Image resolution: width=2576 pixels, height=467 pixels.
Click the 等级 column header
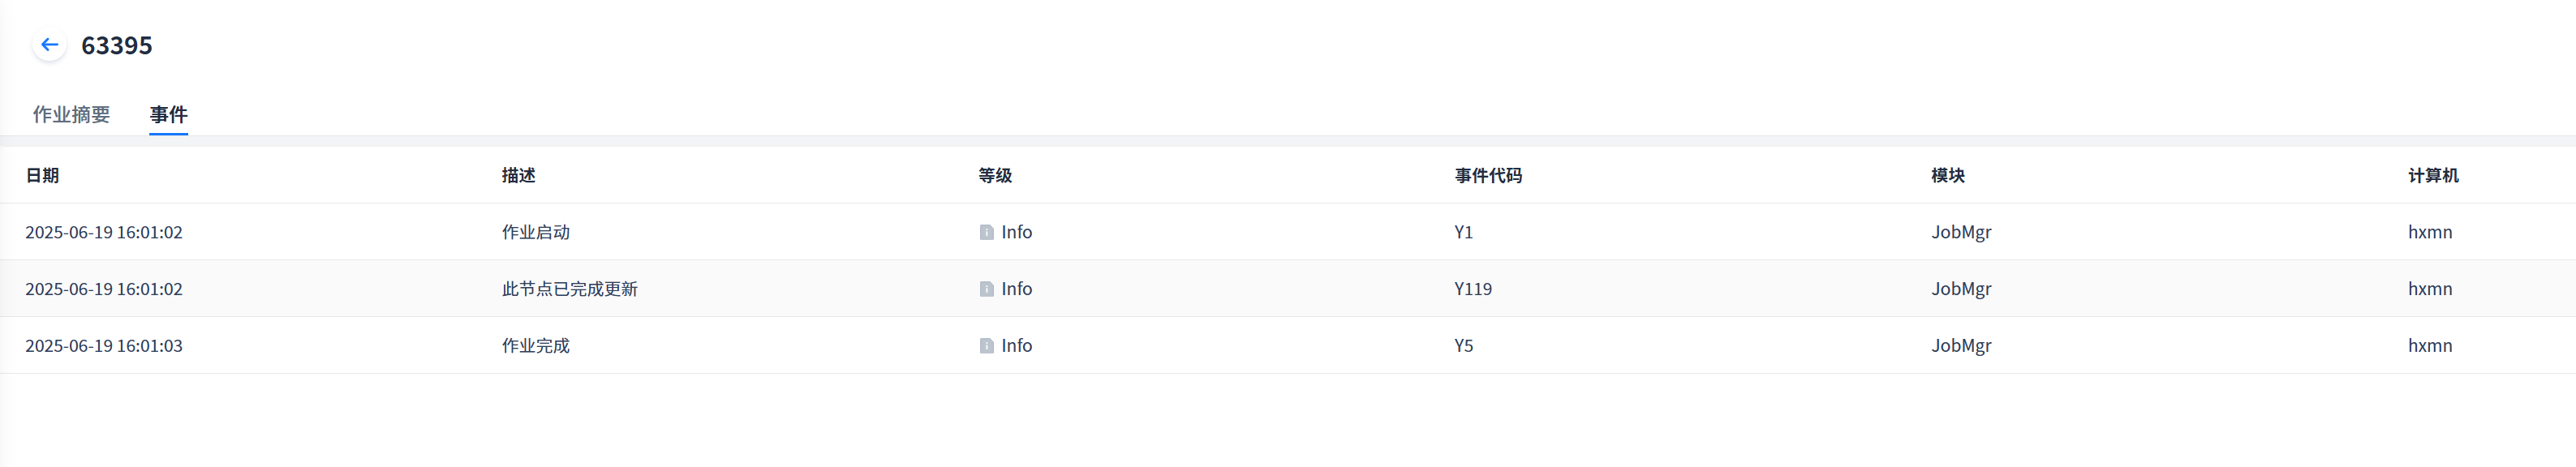click(x=994, y=176)
